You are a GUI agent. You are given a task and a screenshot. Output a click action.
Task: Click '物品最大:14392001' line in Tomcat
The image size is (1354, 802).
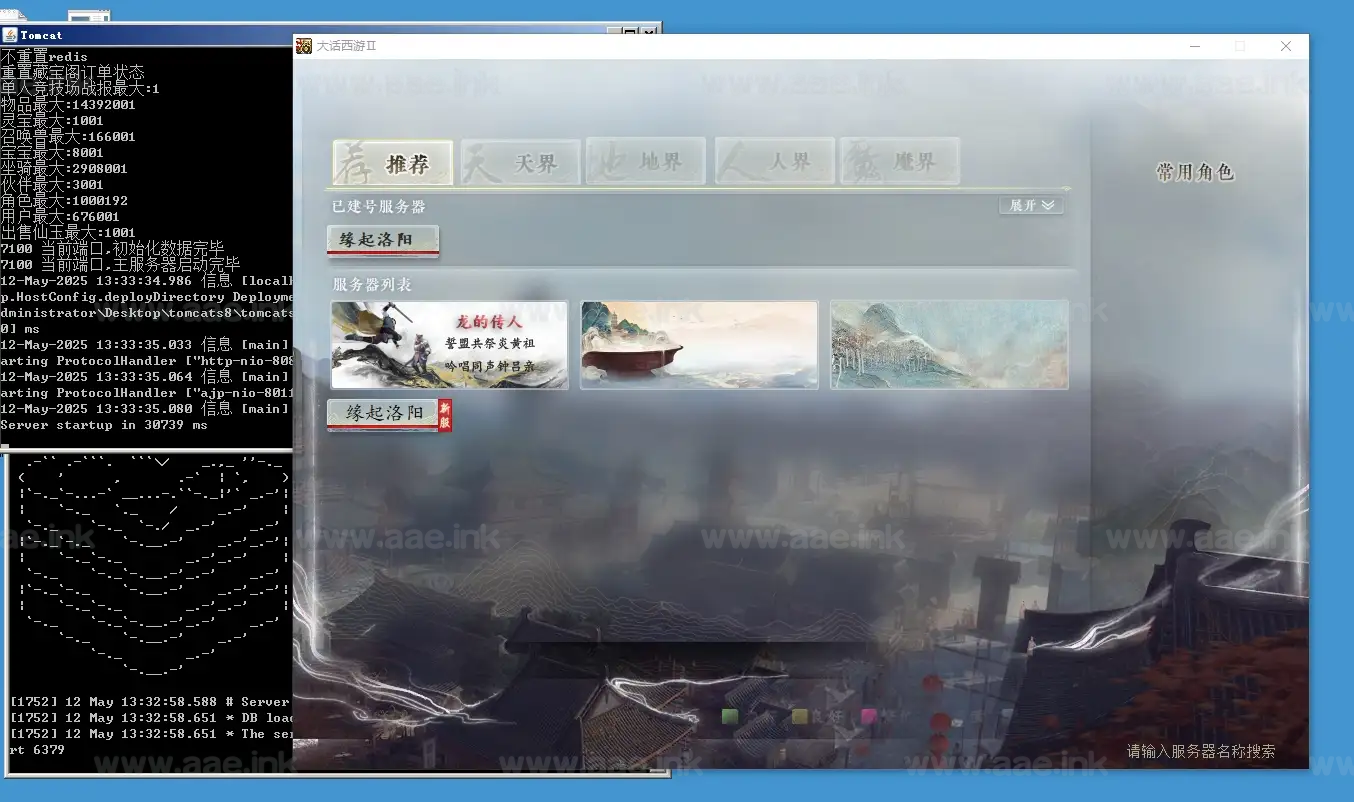click(x=68, y=104)
